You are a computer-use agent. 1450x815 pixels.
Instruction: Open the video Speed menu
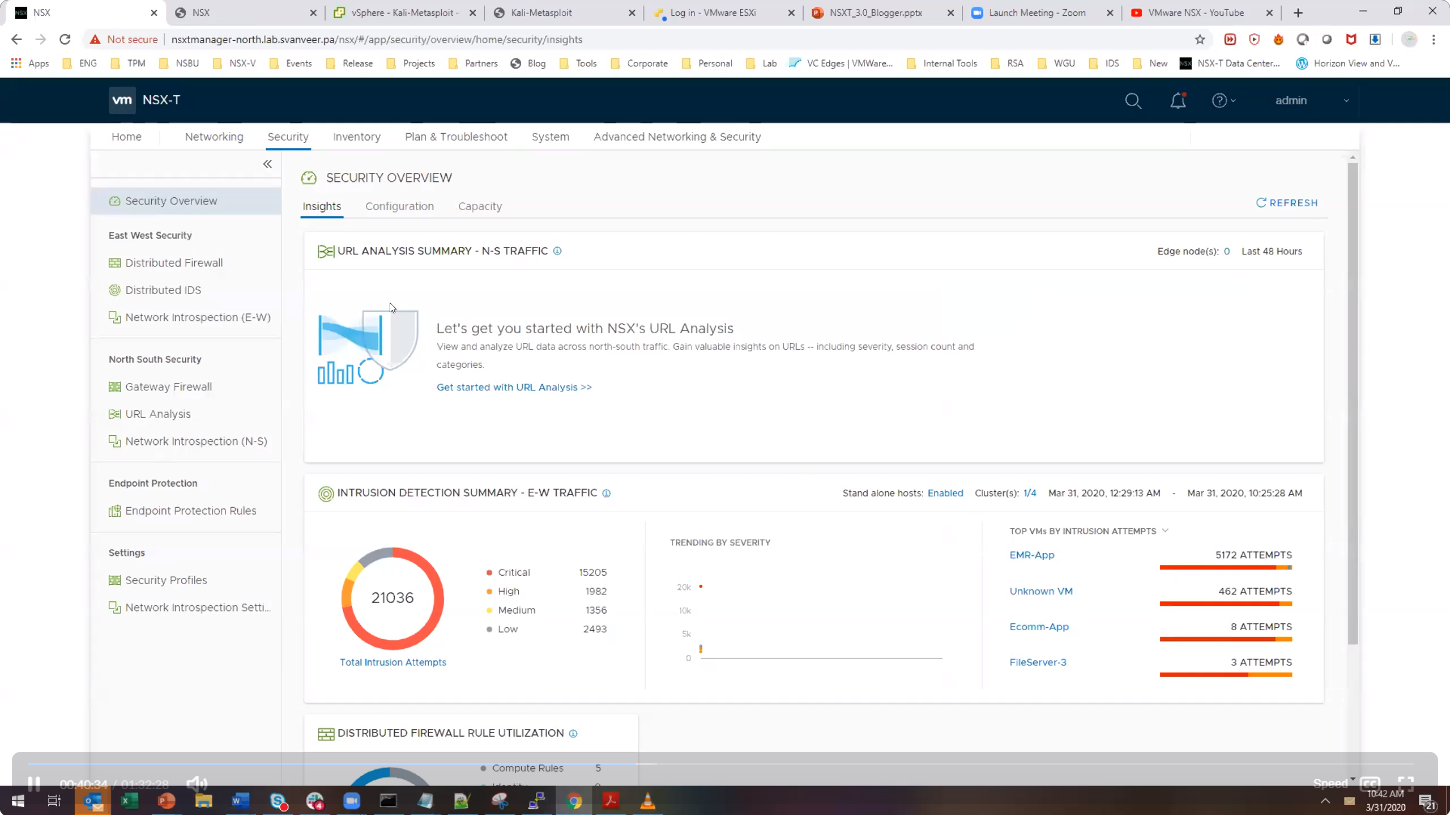(1334, 783)
